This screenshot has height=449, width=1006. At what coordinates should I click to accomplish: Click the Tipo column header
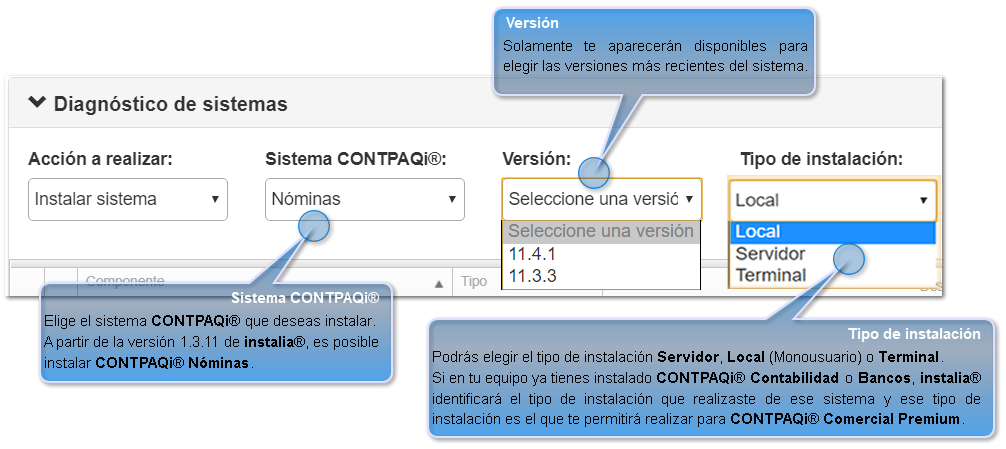click(x=474, y=282)
